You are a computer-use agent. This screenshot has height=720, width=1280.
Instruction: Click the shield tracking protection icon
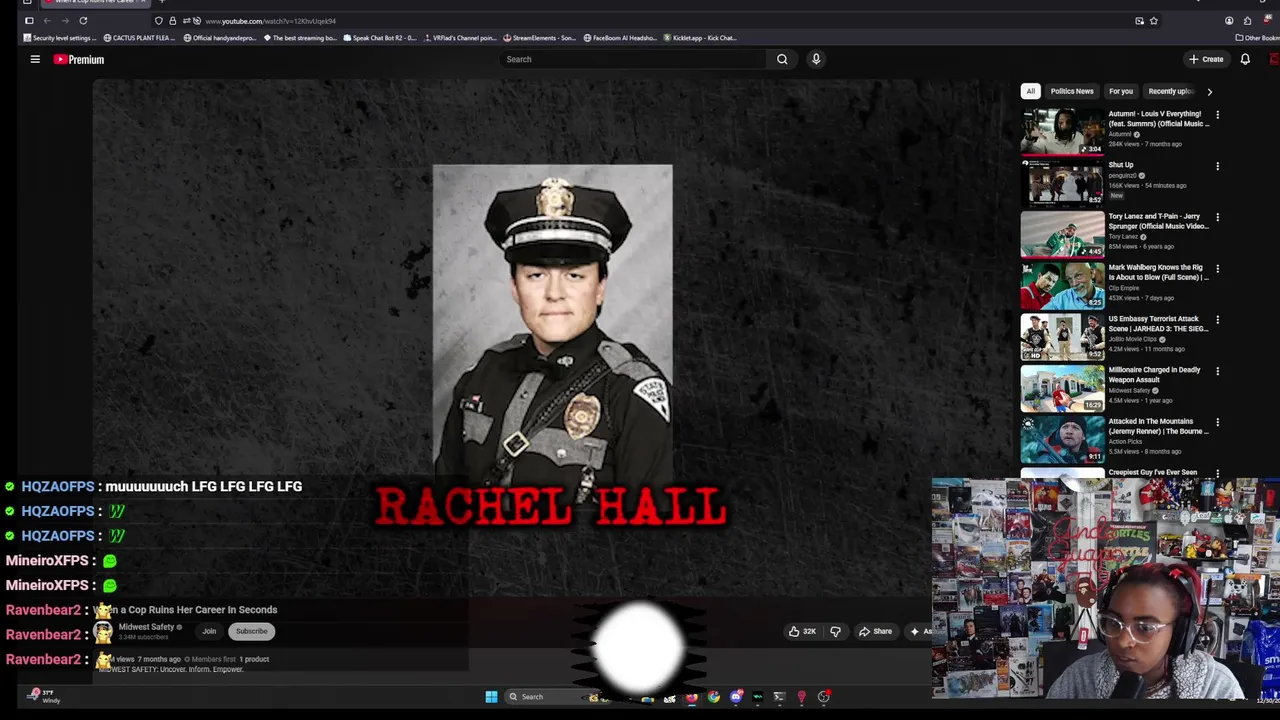[x=158, y=21]
